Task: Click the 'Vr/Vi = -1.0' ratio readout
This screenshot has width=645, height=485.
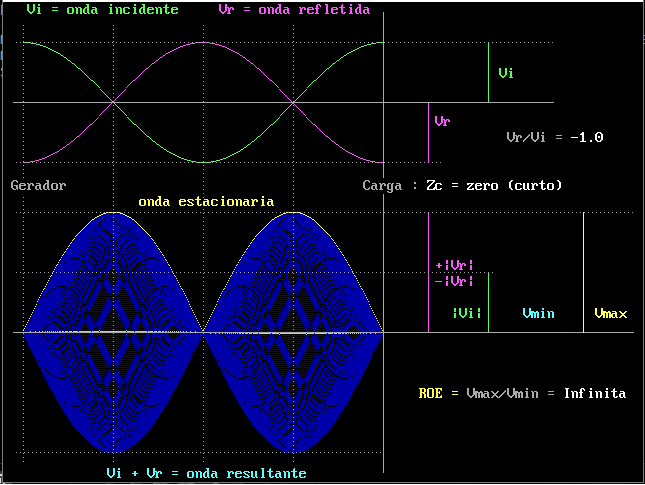Action: tap(555, 137)
